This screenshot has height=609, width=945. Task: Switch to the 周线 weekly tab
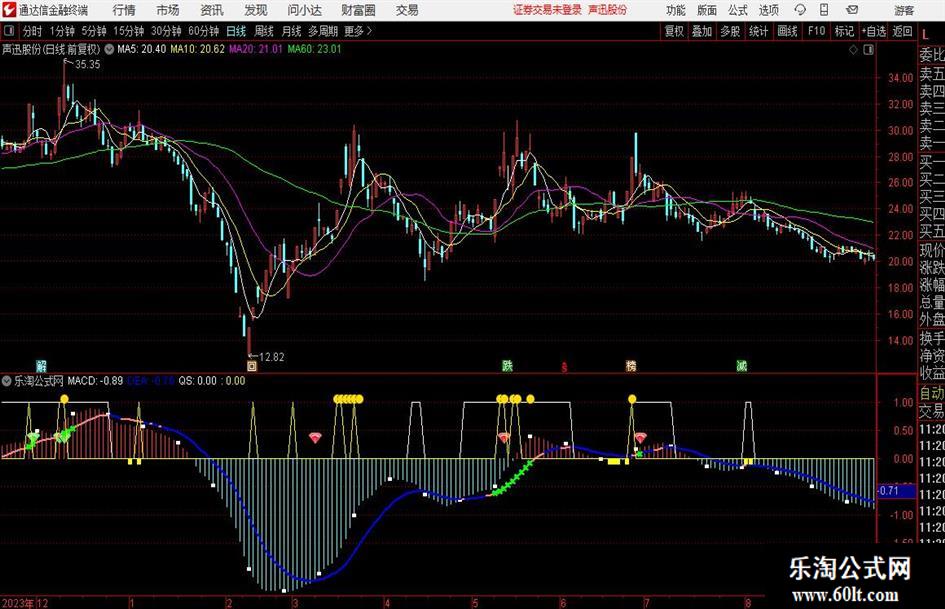tap(264, 31)
